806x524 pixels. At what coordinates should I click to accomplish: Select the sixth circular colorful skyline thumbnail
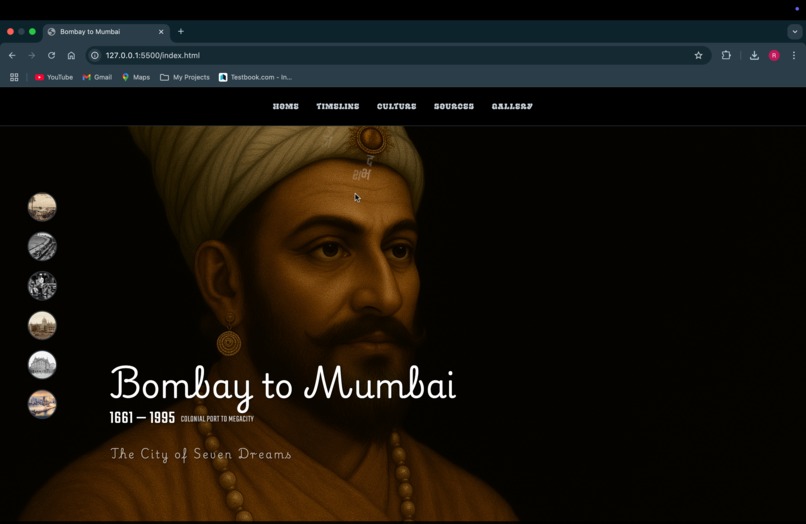click(x=42, y=404)
